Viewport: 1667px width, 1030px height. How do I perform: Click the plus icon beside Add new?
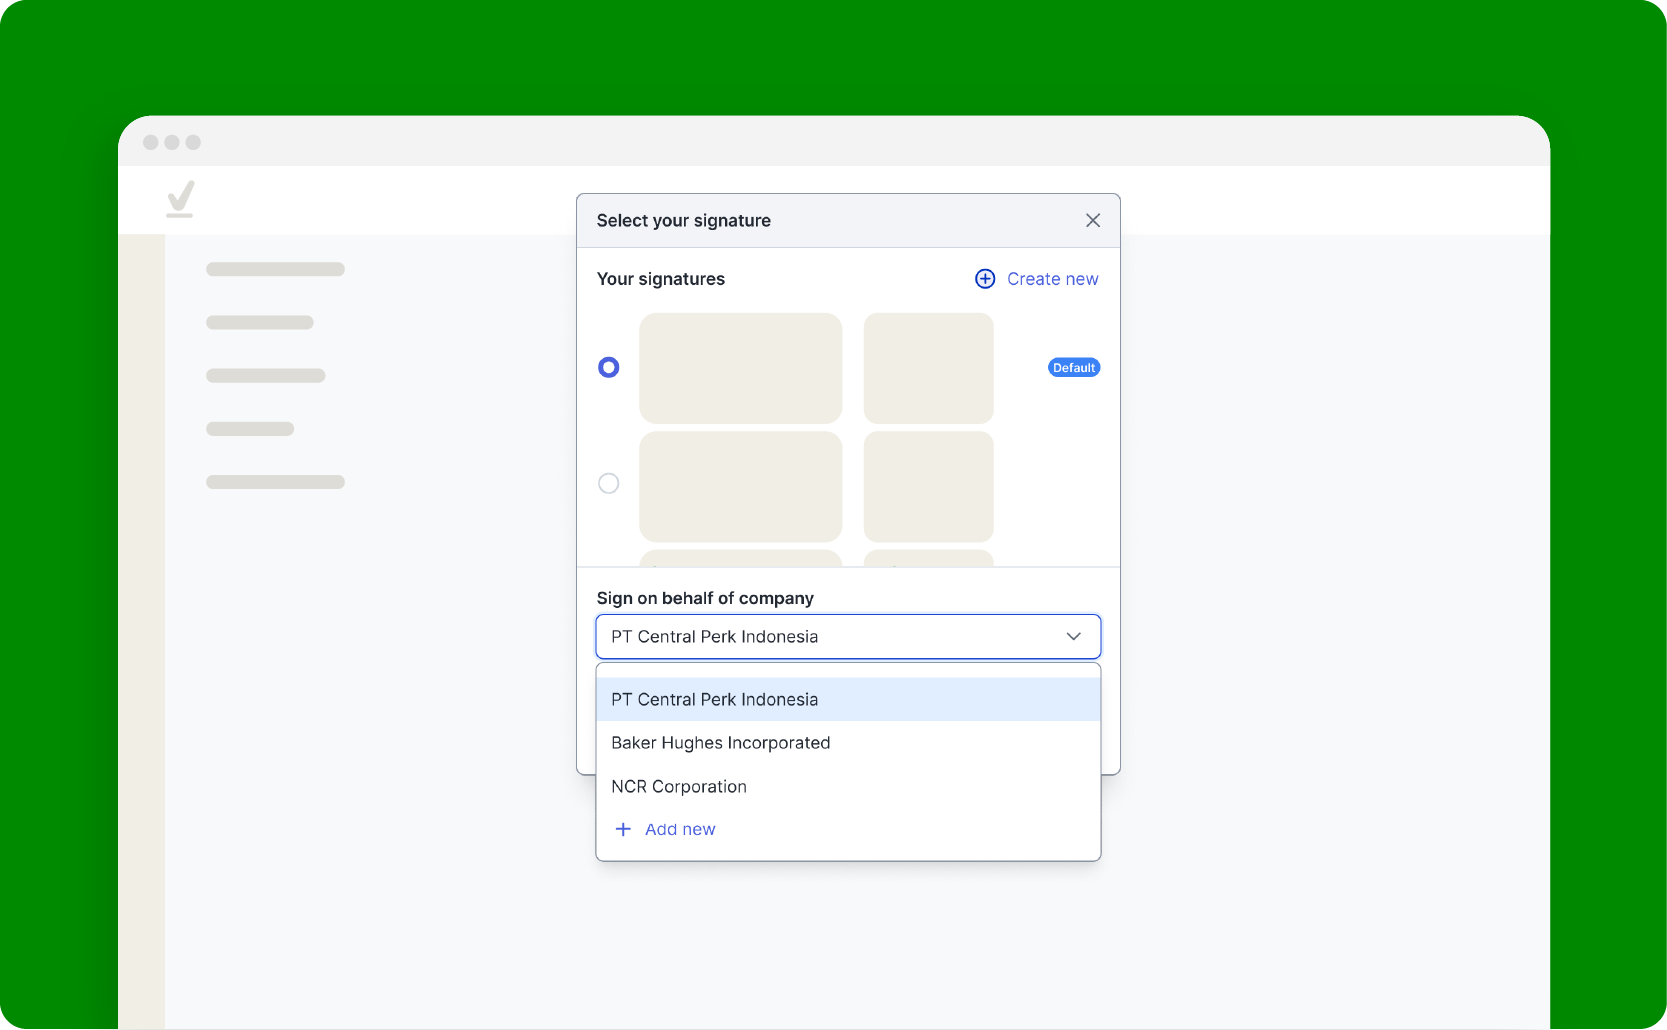click(623, 829)
